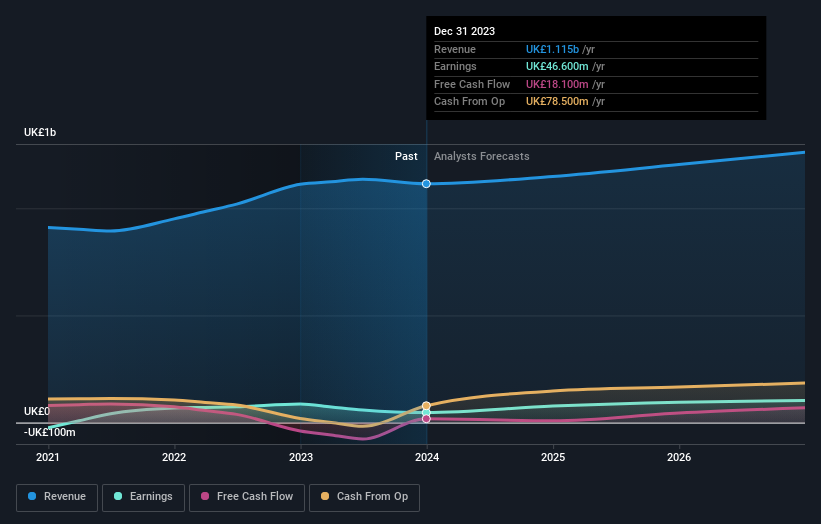Image resolution: width=821 pixels, height=524 pixels.
Task: Click the blue Revenue data point at 2024
Action: (426, 184)
